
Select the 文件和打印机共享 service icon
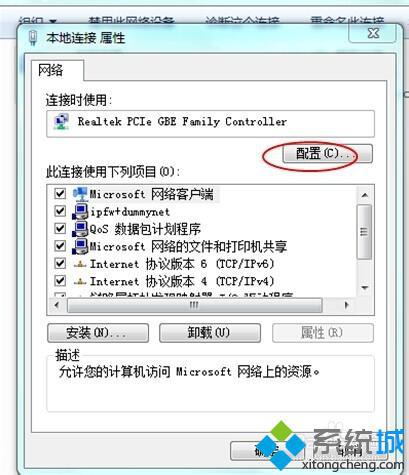80,246
